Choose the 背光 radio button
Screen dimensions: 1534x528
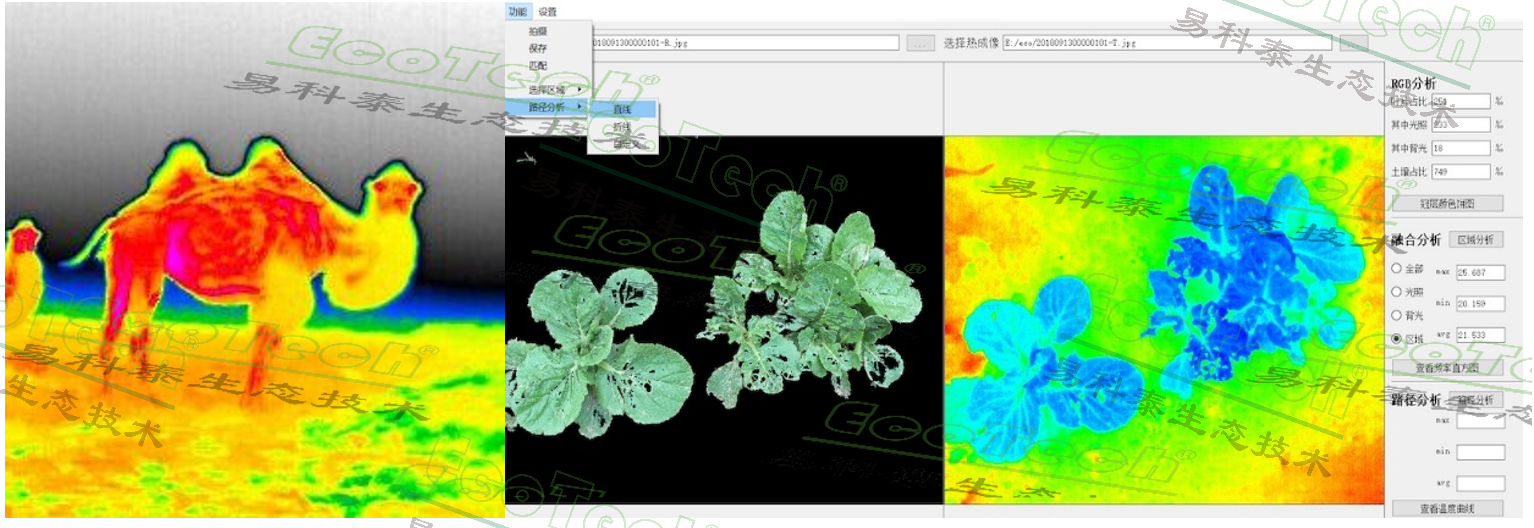click(1397, 315)
